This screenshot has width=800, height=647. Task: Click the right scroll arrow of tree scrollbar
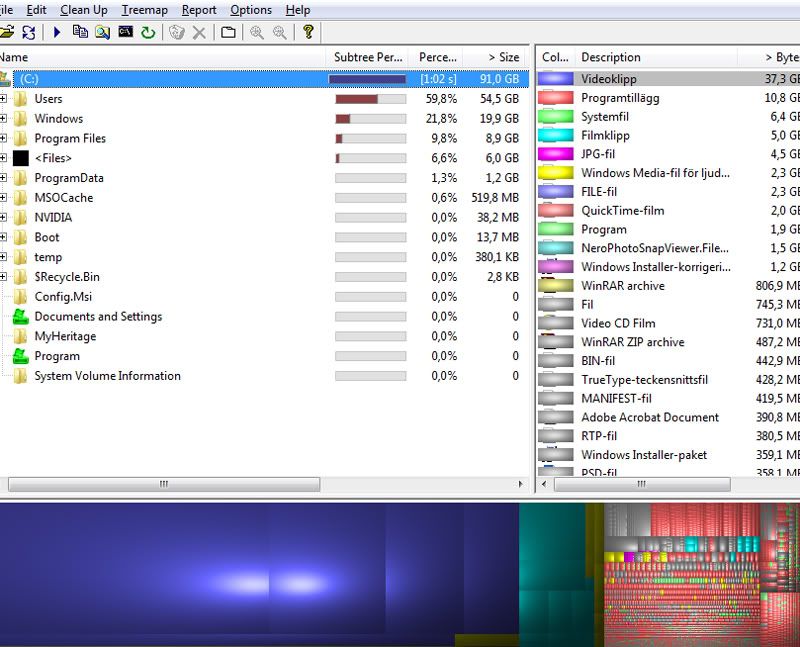520,484
